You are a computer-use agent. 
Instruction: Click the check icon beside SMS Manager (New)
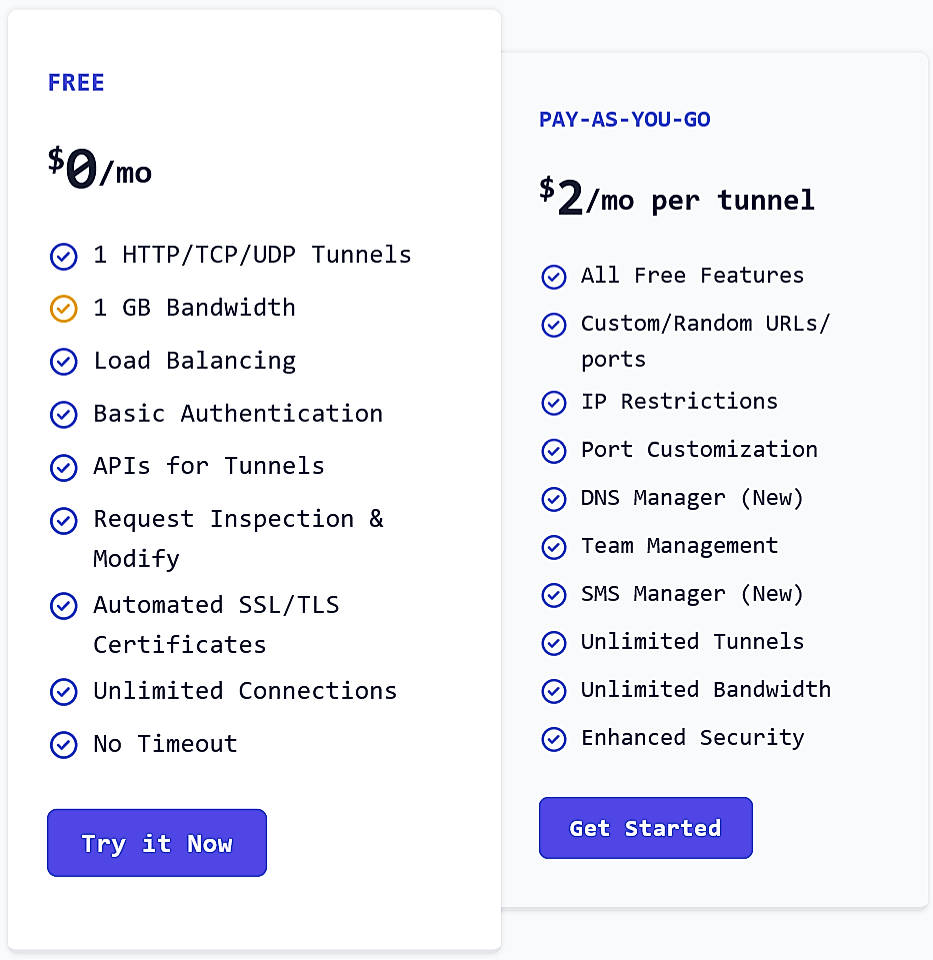click(554, 595)
